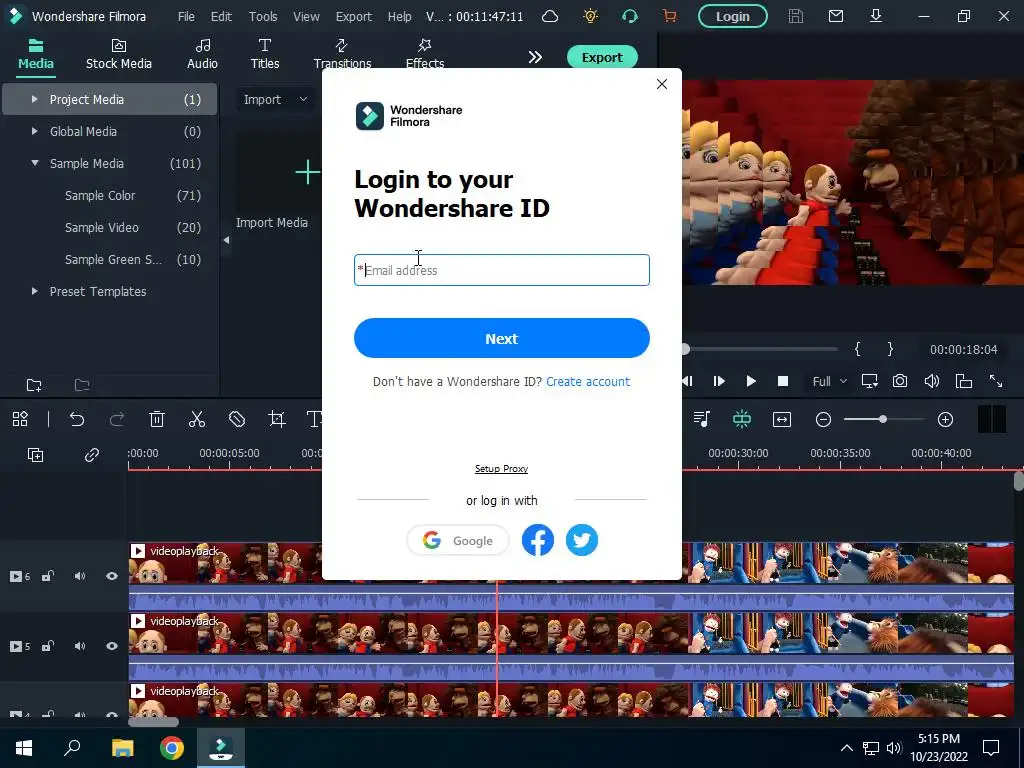Click the Login button in title bar

pyautogui.click(x=733, y=16)
